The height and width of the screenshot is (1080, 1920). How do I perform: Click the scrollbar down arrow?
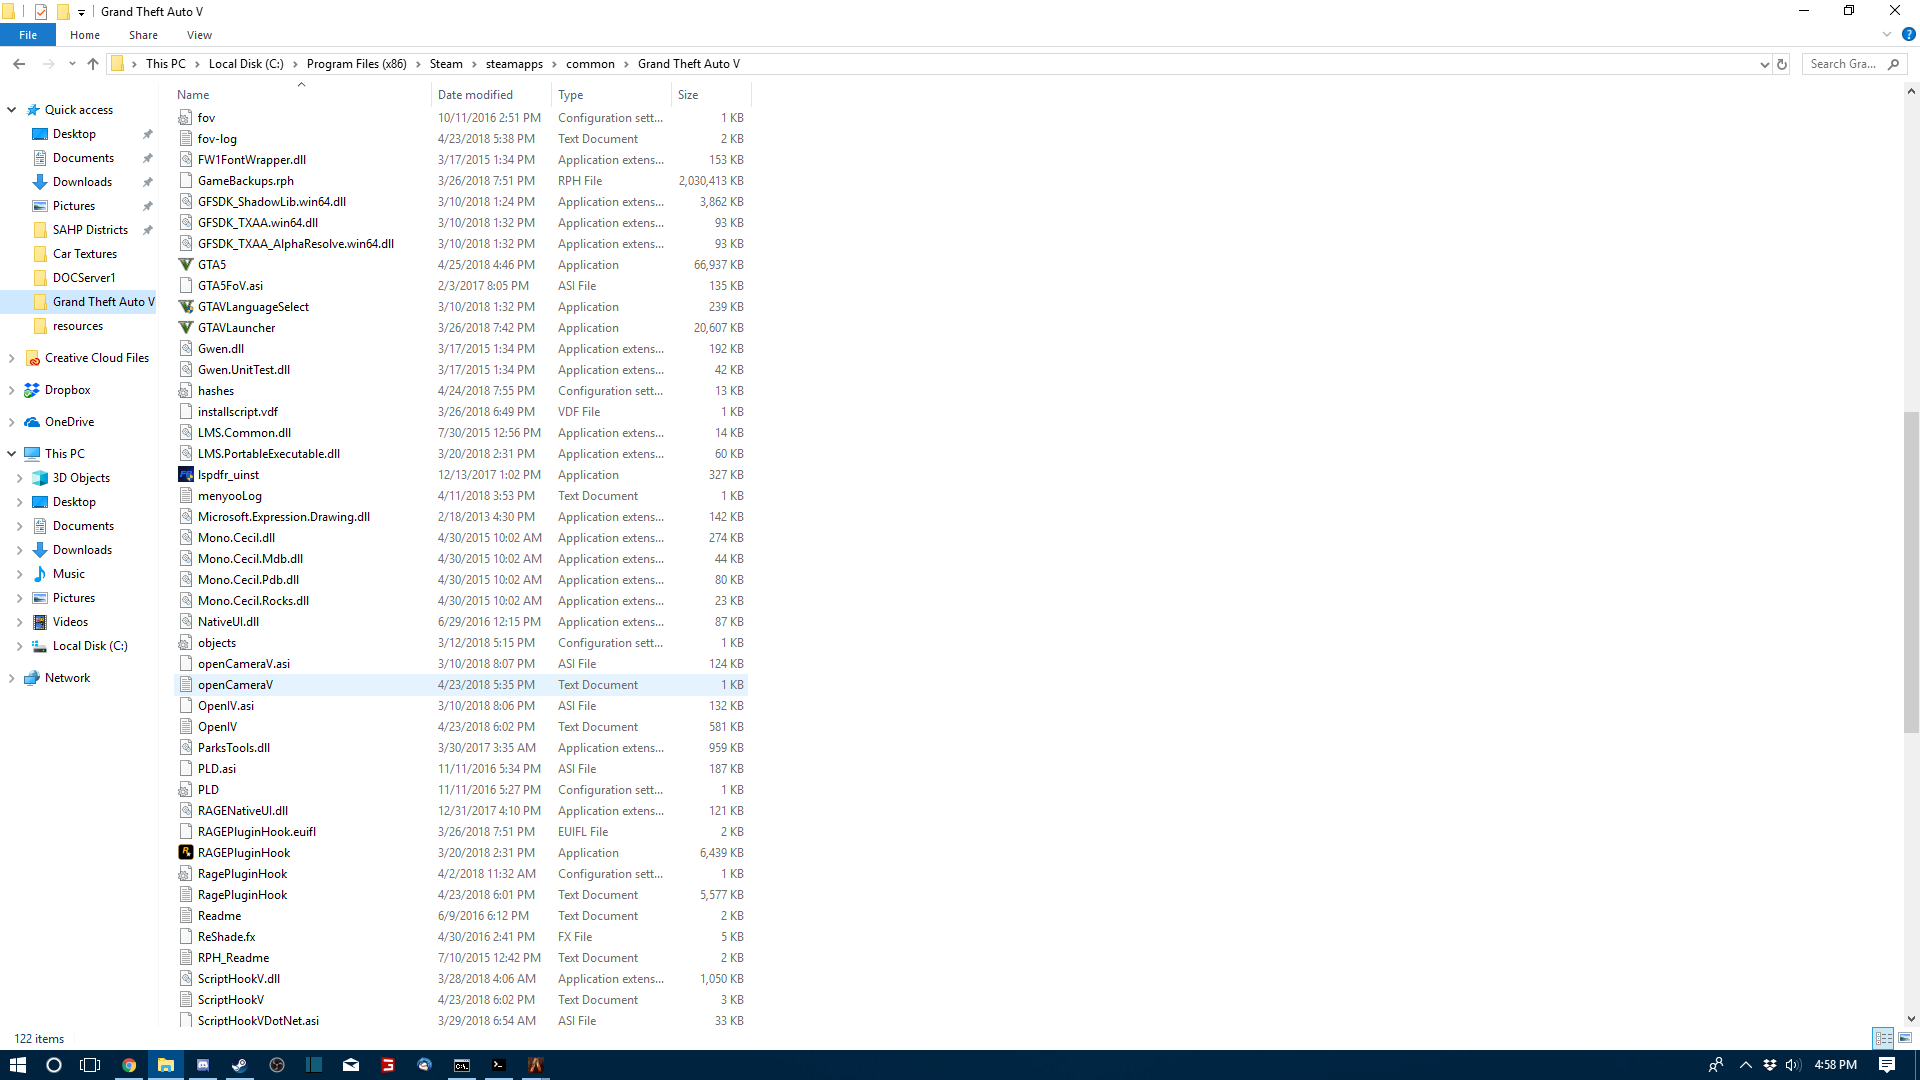(1911, 1018)
